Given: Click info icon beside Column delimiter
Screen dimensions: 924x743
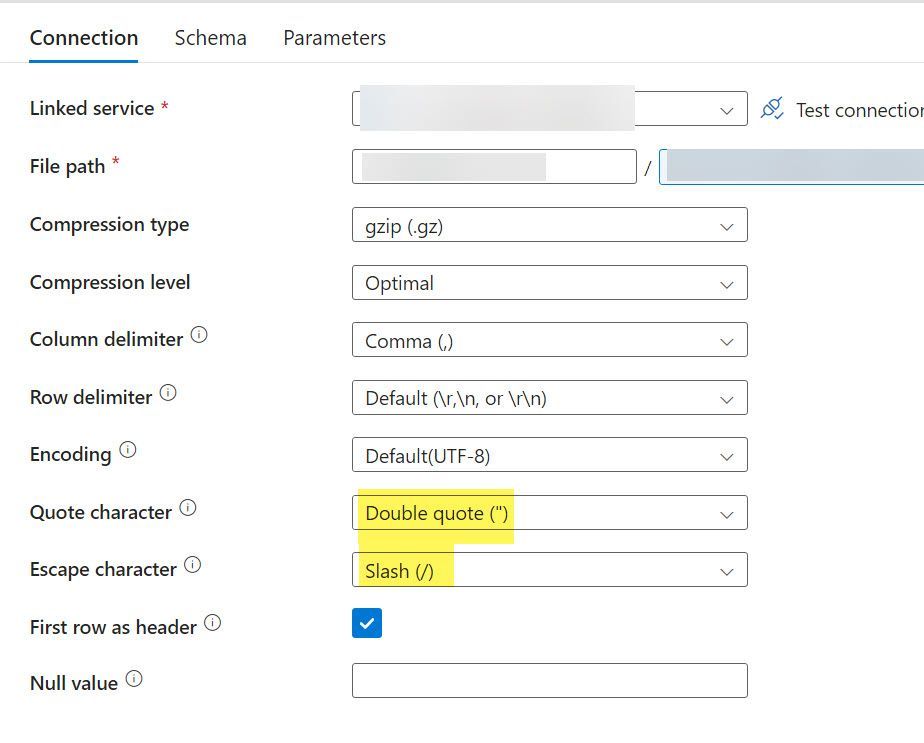Looking at the screenshot, I should point(199,336).
